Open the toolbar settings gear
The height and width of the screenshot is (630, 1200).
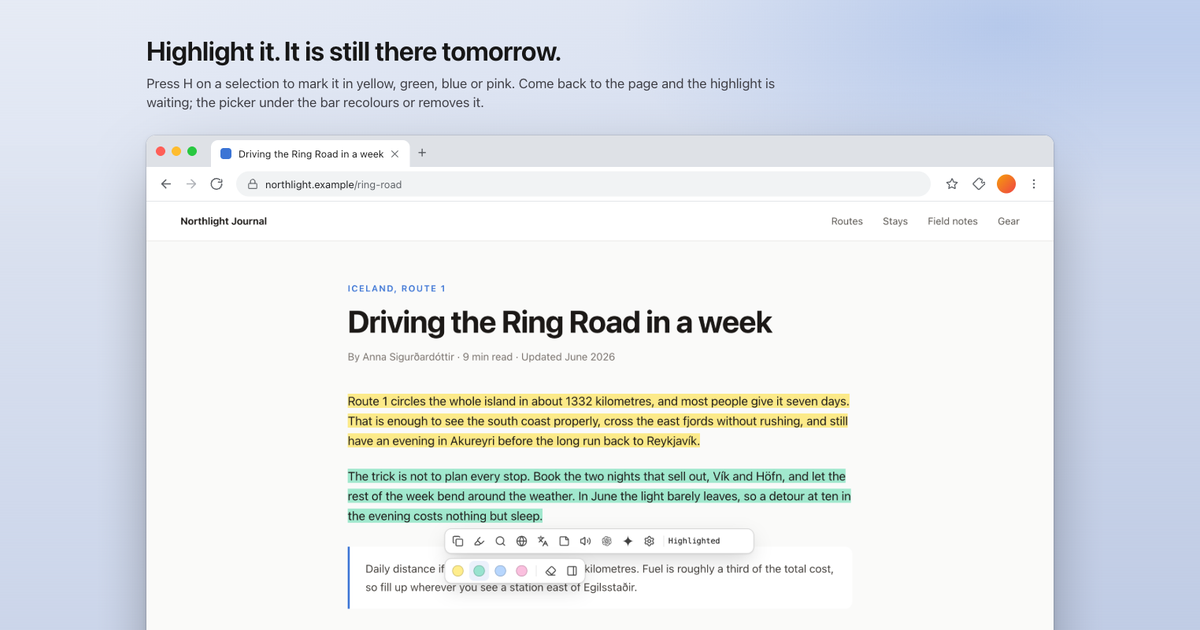pyautogui.click(x=649, y=541)
